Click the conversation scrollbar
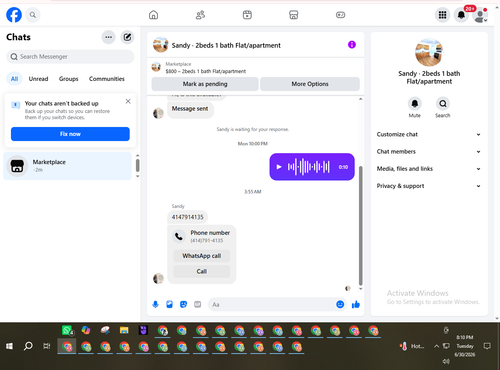The image size is (500, 370). coord(360,225)
